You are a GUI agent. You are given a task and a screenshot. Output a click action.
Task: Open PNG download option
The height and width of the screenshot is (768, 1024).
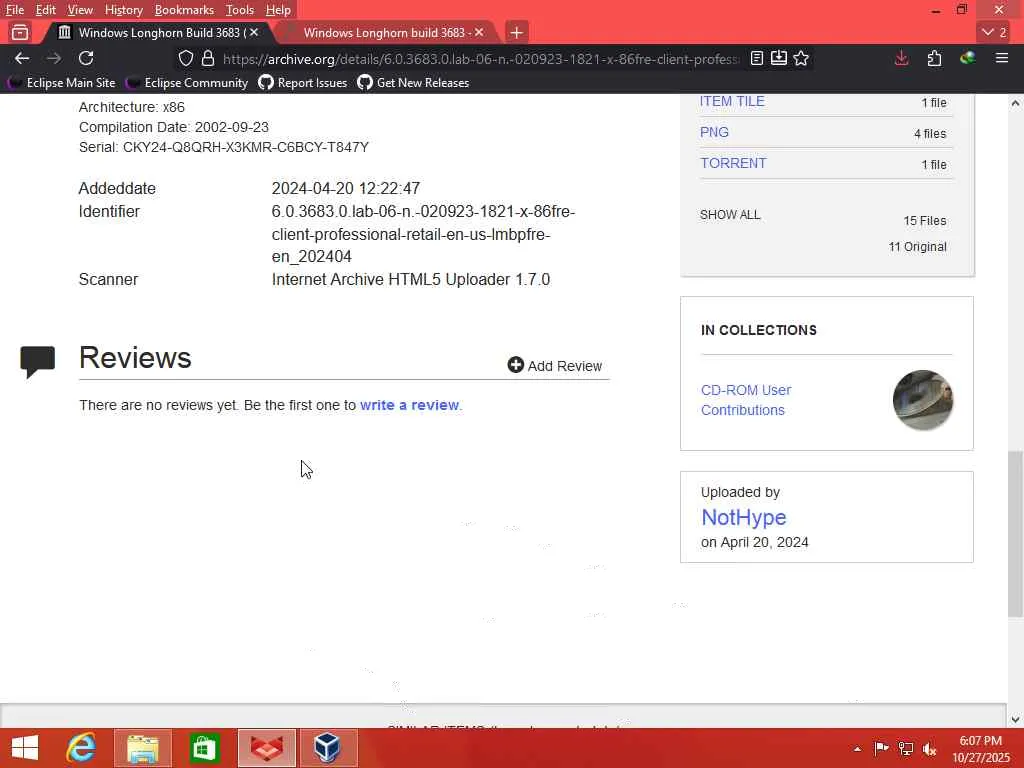coord(714,132)
